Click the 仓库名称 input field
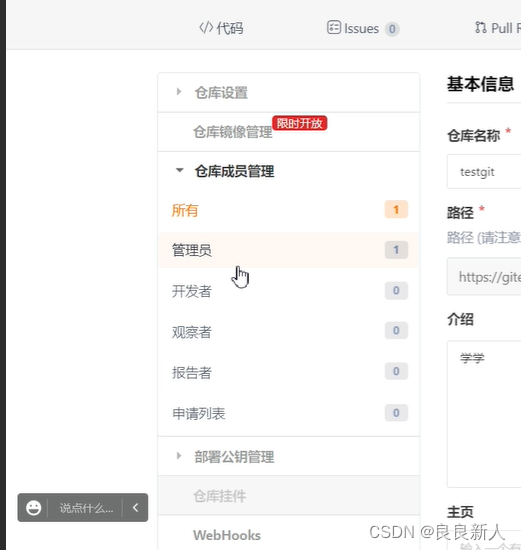Image resolution: width=521 pixels, height=550 pixels. click(x=484, y=172)
